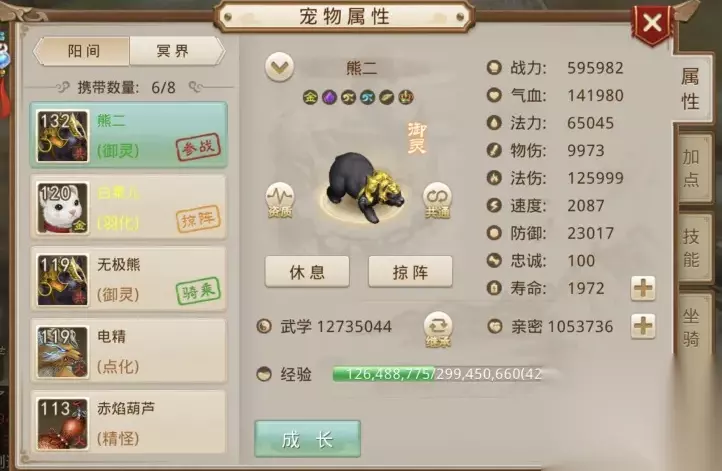This screenshot has width=722, height=471.
Task: Open the 加点 side tab
Action: pyautogui.click(x=693, y=168)
